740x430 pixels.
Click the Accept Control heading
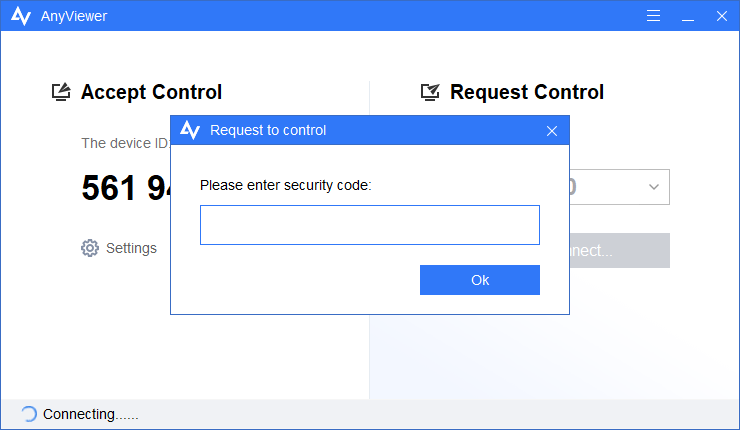coord(151,92)
